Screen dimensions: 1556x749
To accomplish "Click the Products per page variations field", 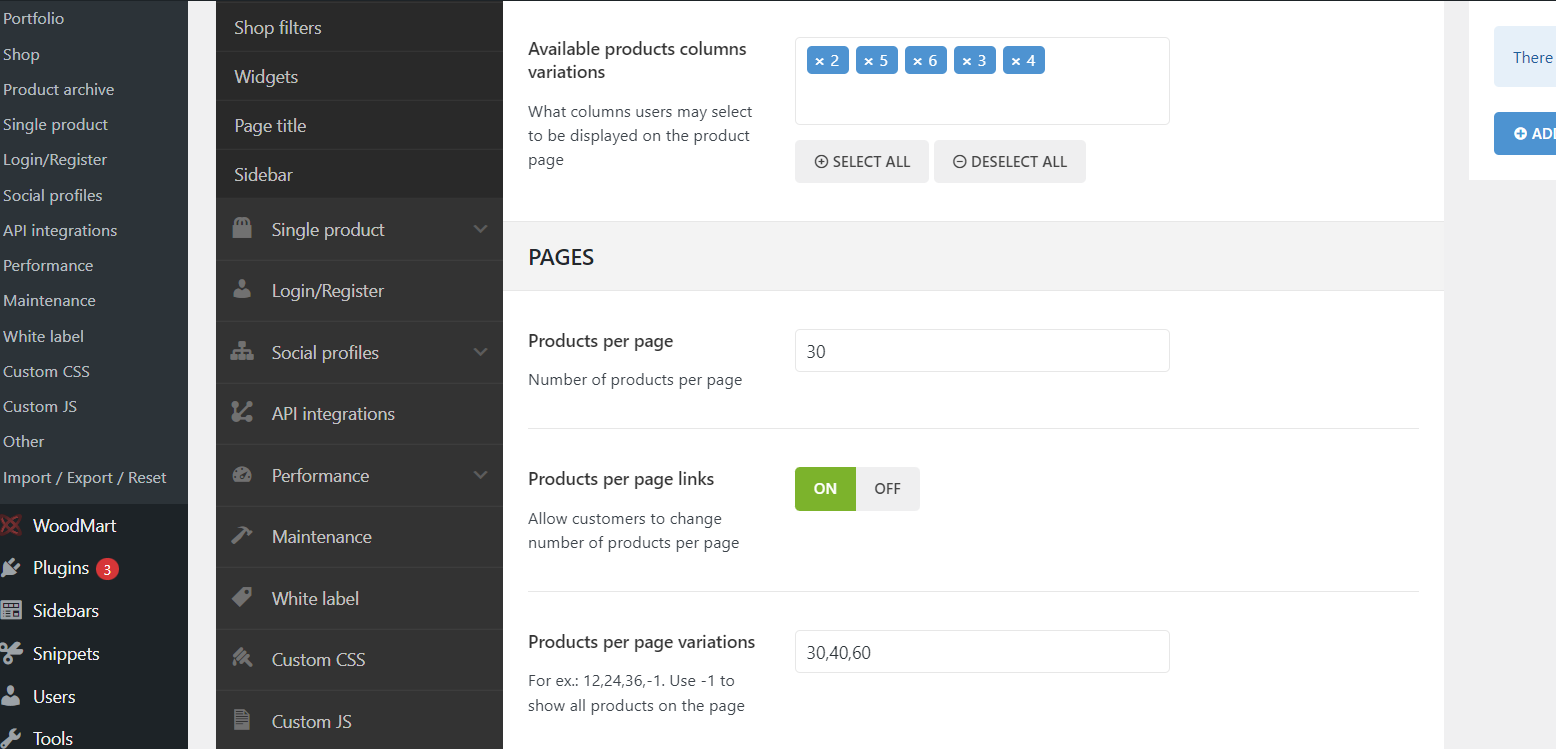I will pos(981,652).
